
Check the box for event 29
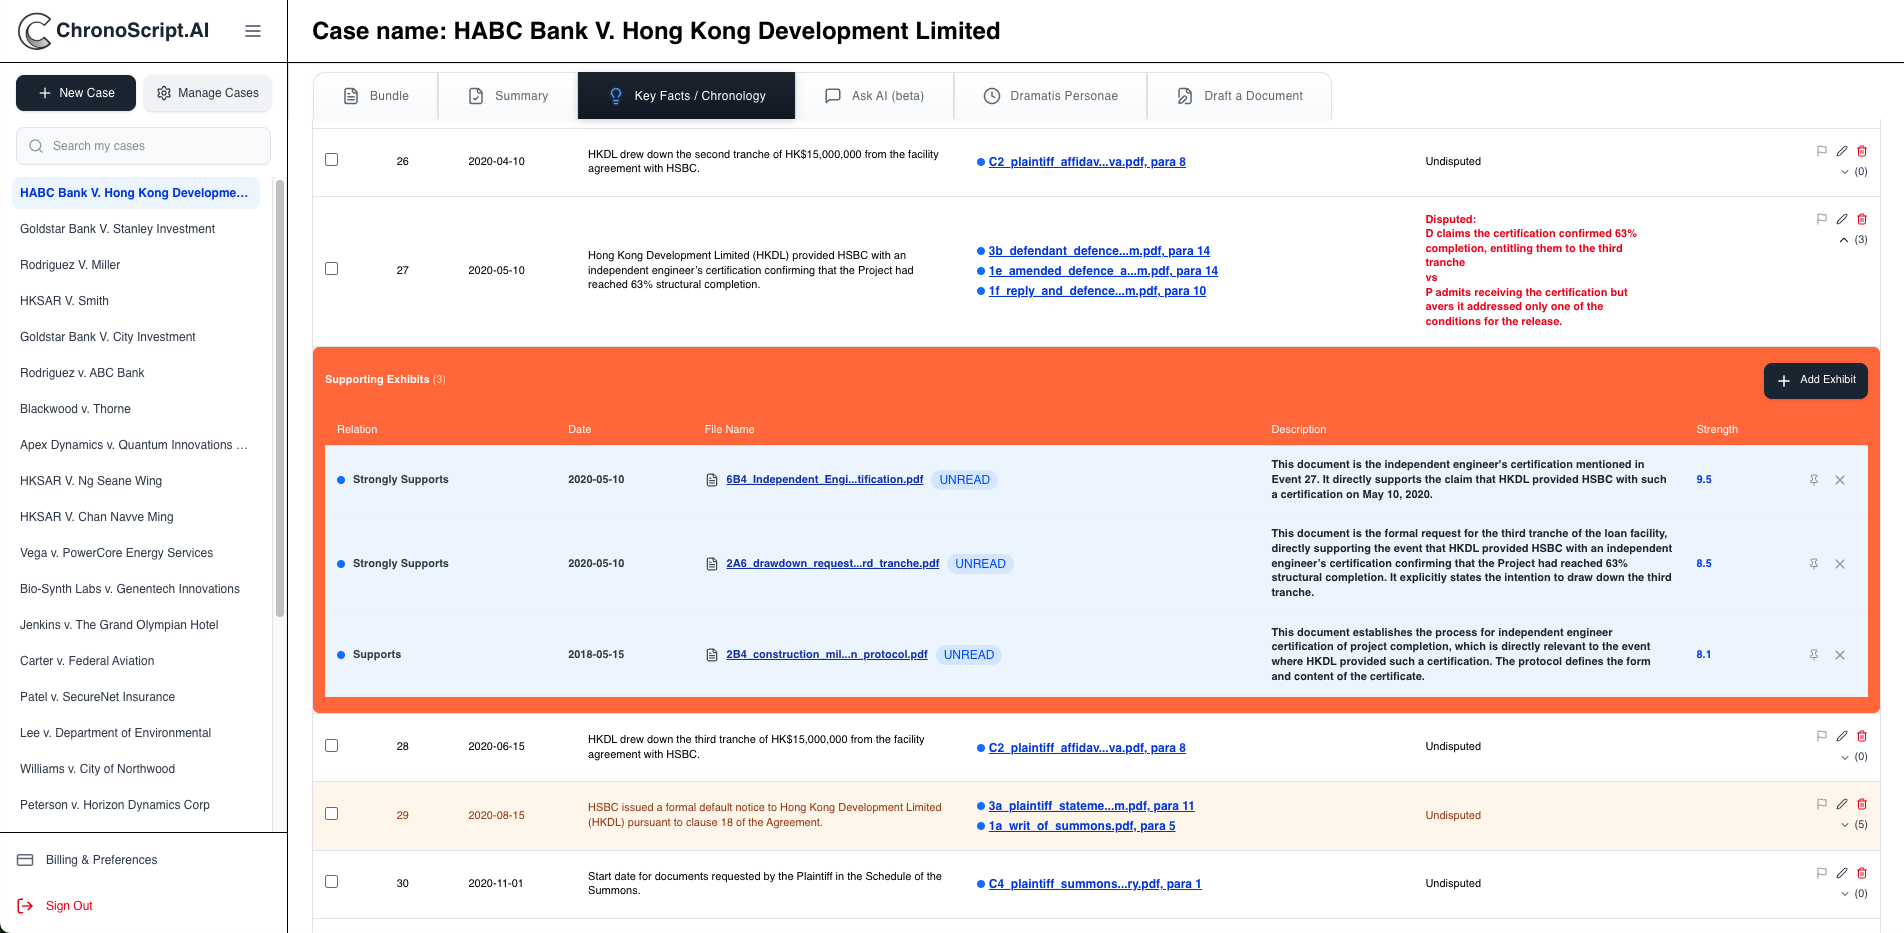tap(332, 814)
